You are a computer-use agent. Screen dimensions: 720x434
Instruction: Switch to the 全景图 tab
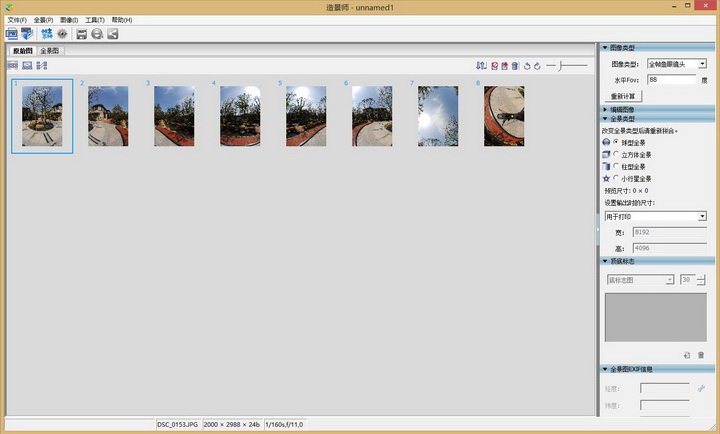point(49,50)
